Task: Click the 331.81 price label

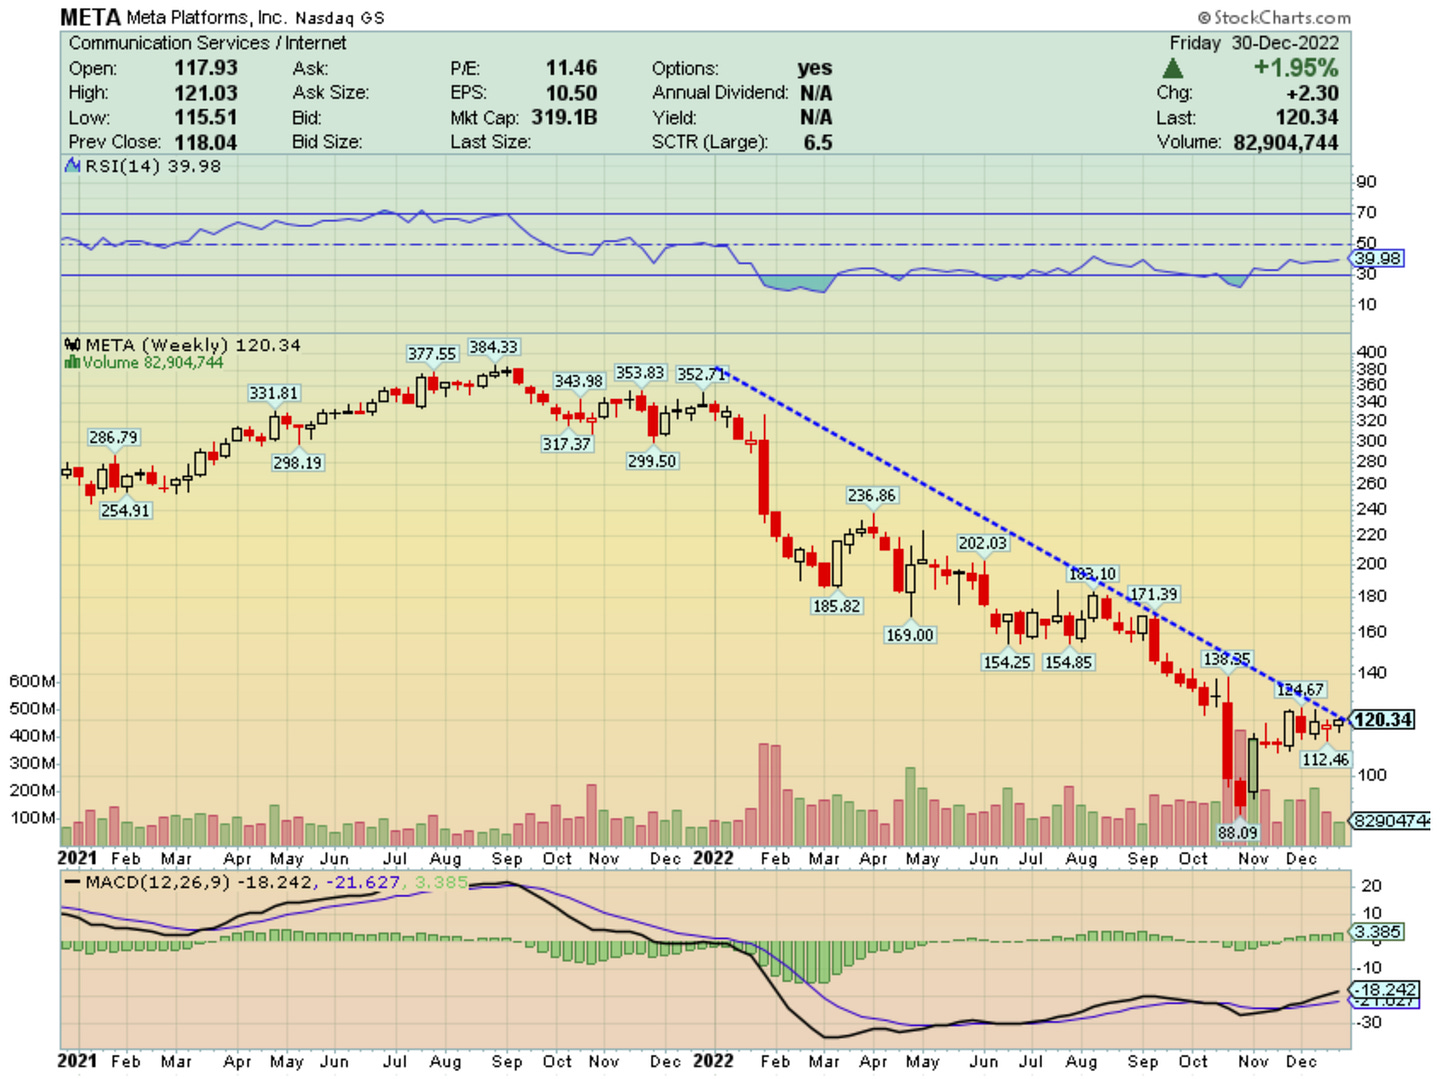Action: [274, 393]
